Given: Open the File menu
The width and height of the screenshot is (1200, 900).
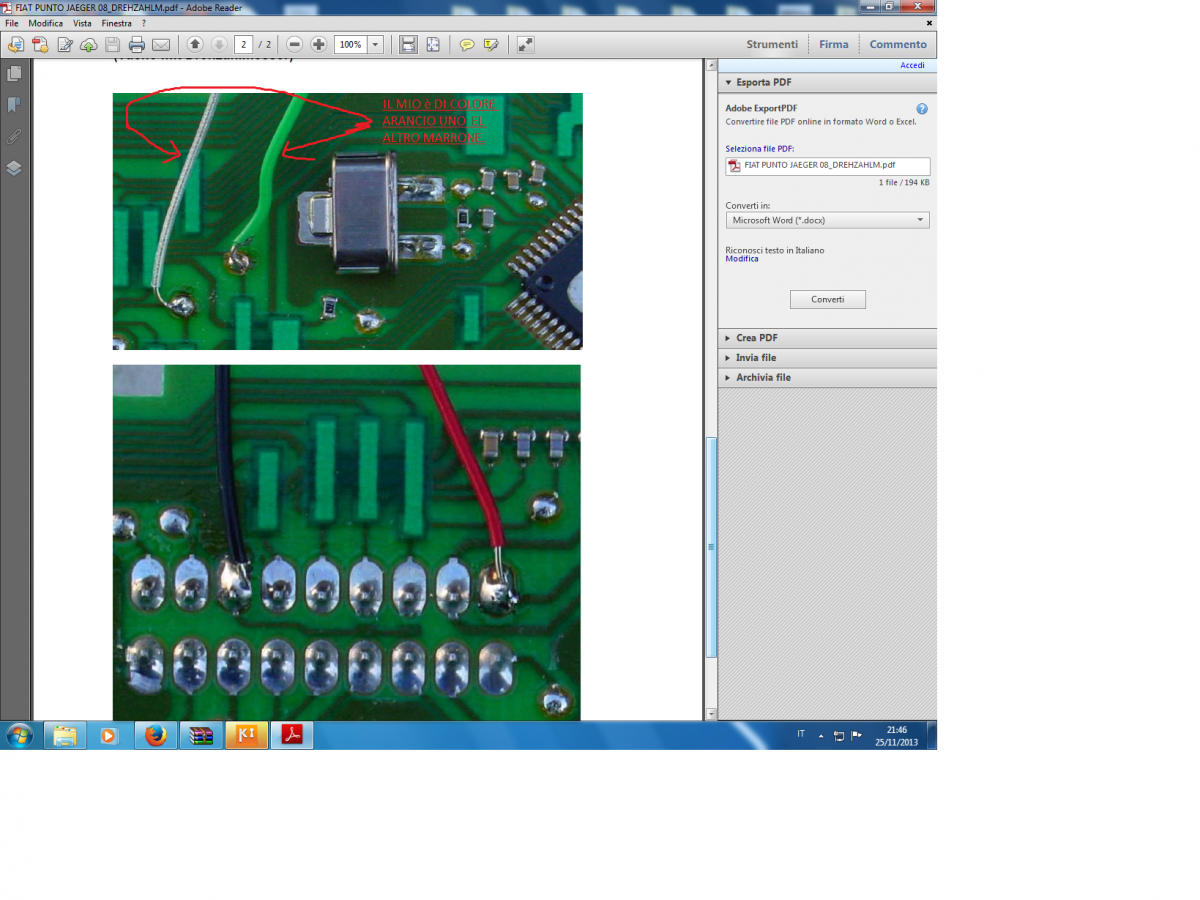Looking at the screenshot, I should pos(12,22).
